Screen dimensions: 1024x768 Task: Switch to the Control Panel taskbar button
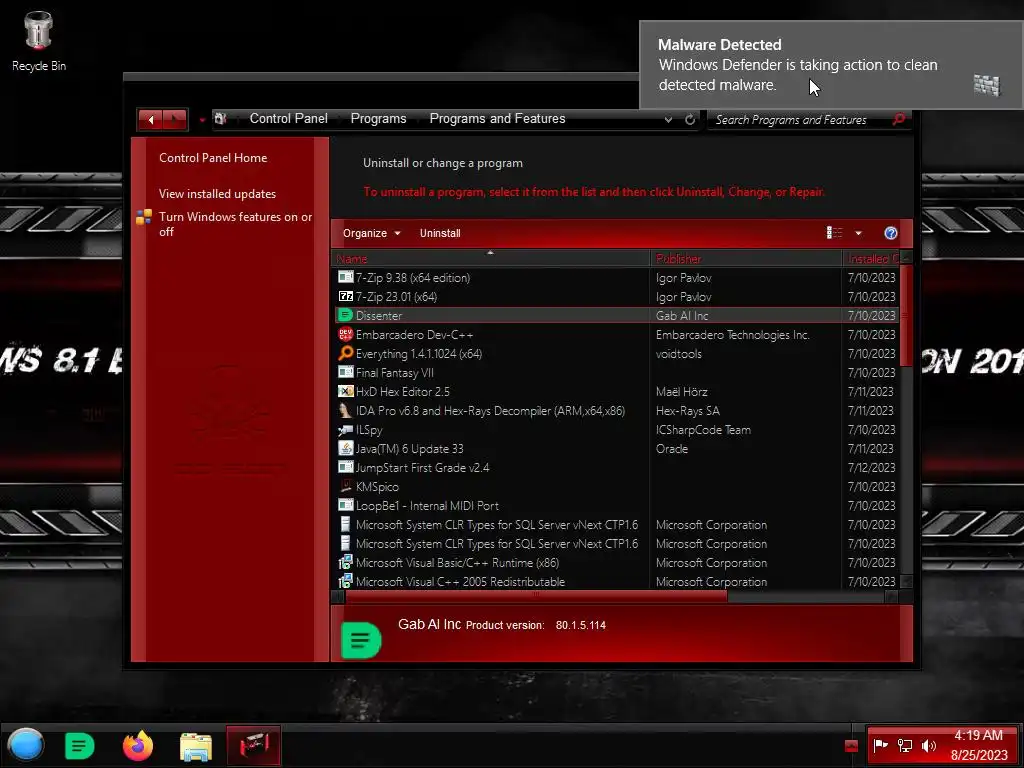254,745
